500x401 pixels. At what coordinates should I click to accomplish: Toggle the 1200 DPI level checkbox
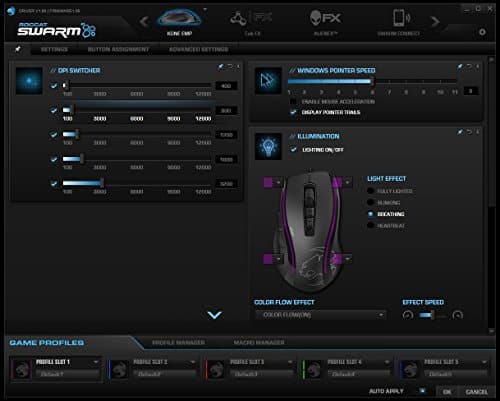tap(54, 135)
